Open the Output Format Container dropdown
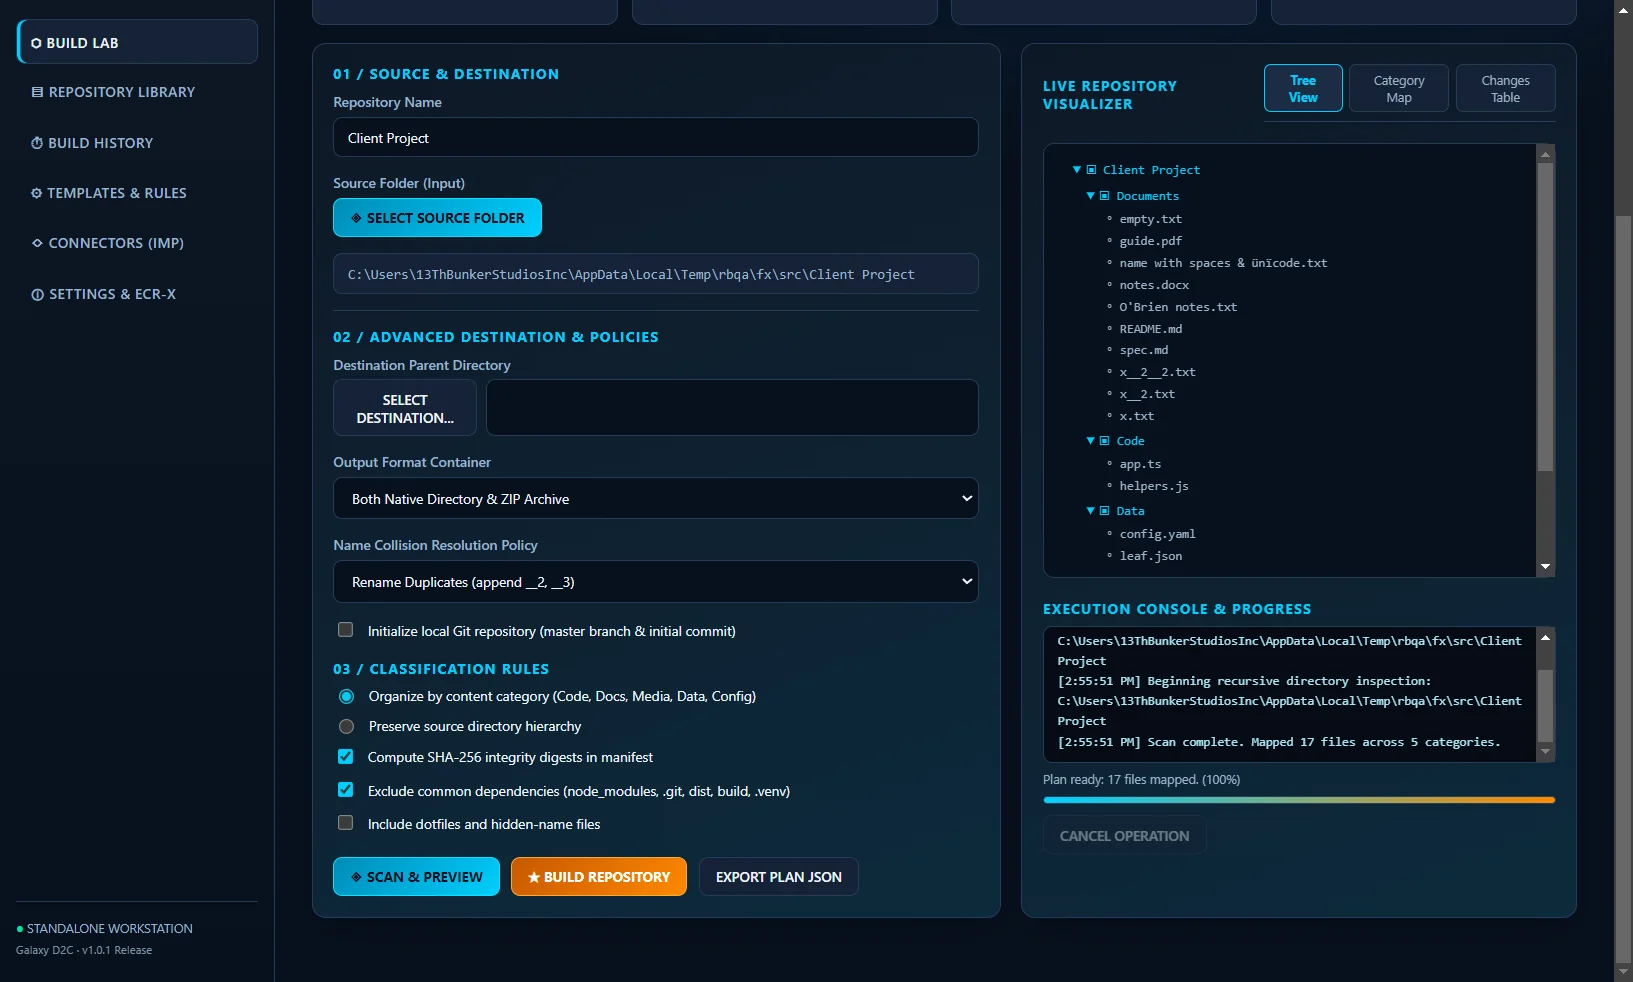The height and width of the screenshot is (982, 1633). coord(656,498)
